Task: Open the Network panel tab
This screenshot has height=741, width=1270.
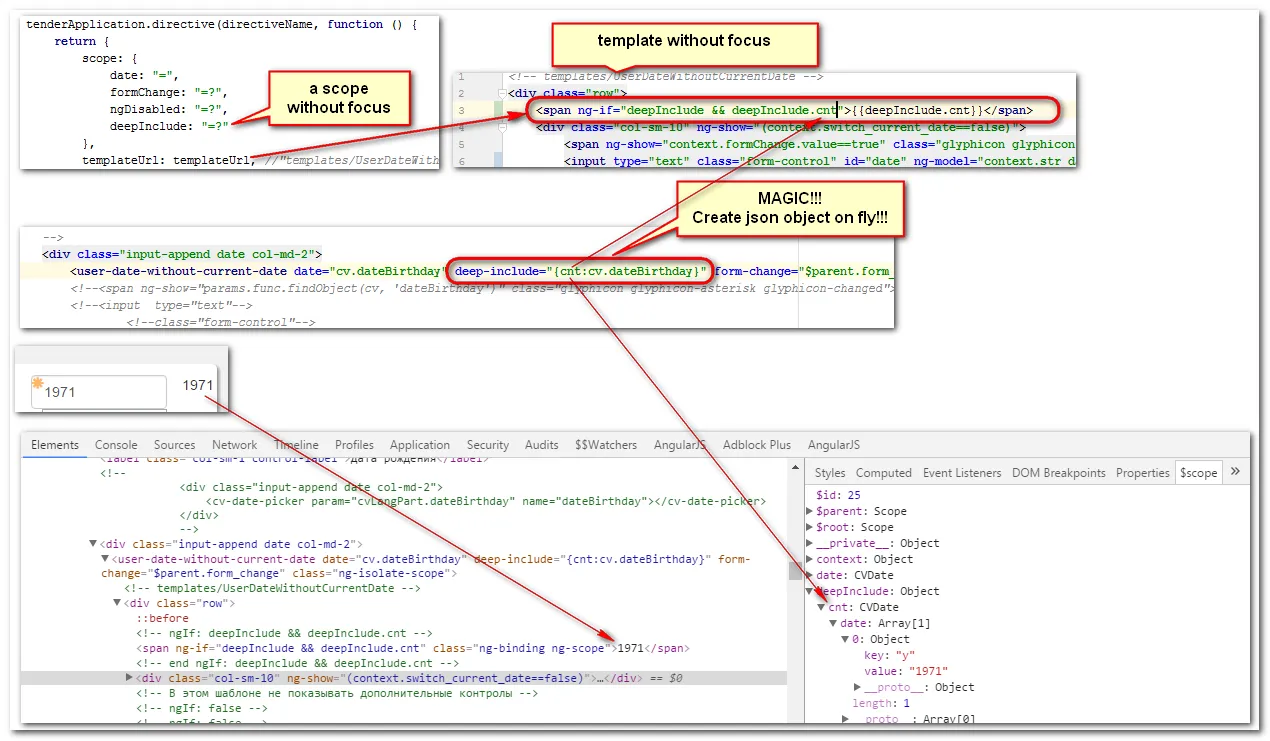Action: (x=234, y=445)
